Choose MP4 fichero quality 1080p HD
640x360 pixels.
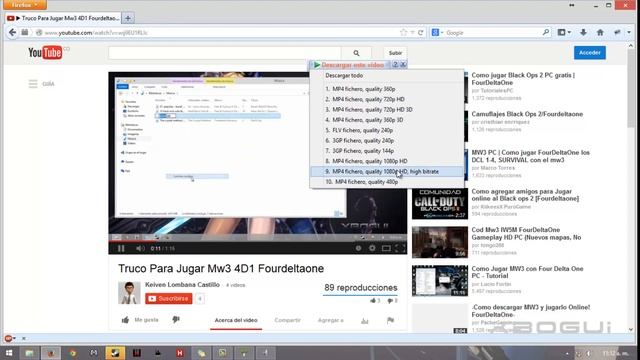[387, 161]
